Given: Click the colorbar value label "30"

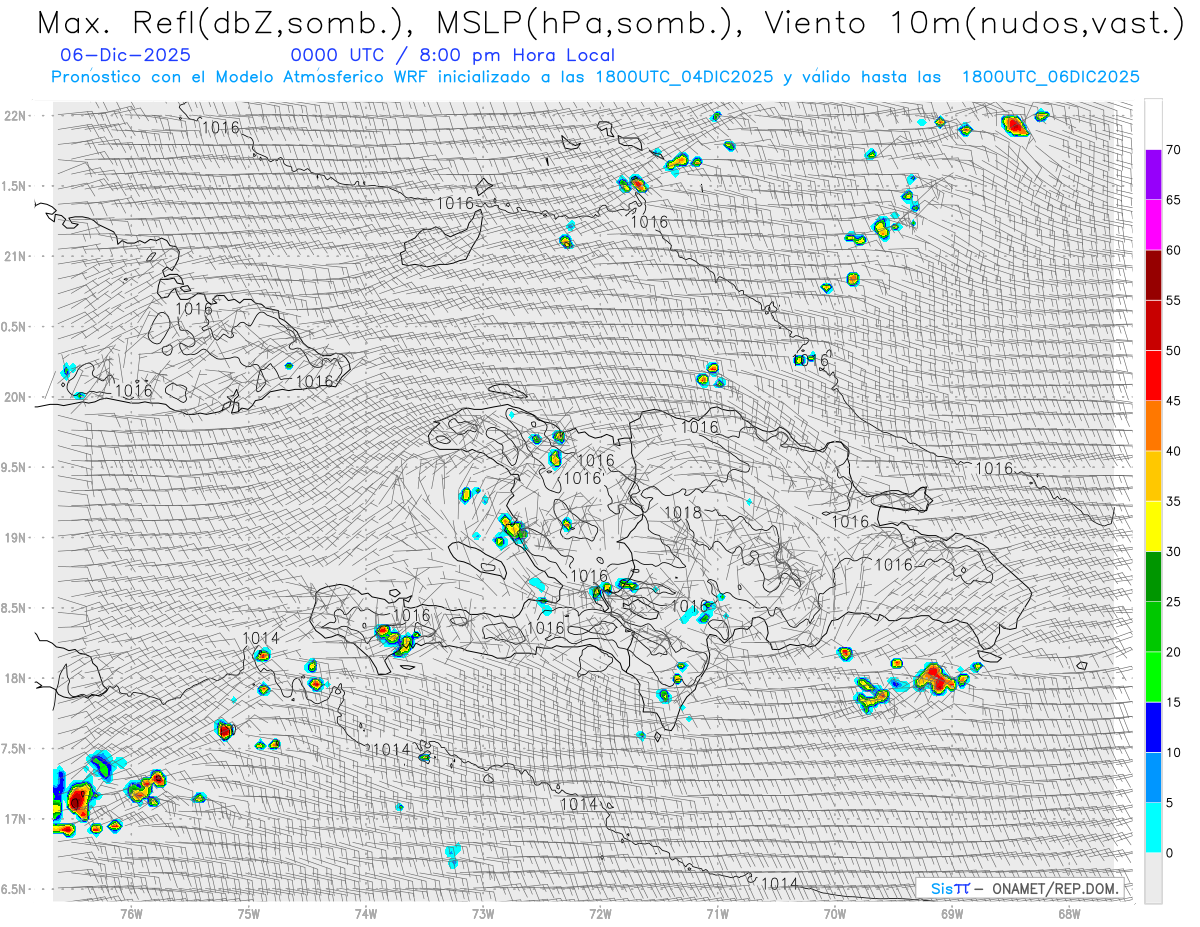Looking at the screenshot, I should [x=1173, y=551].
